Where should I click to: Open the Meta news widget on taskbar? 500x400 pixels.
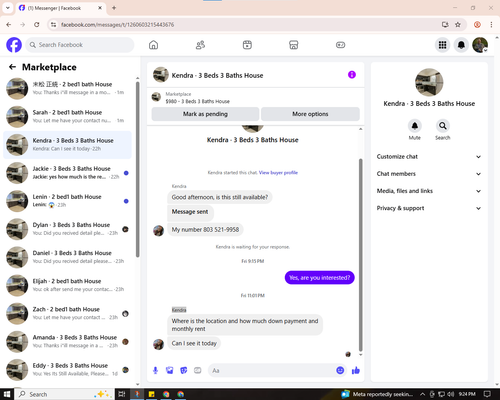pyautogui.click(x=378, y=394)
